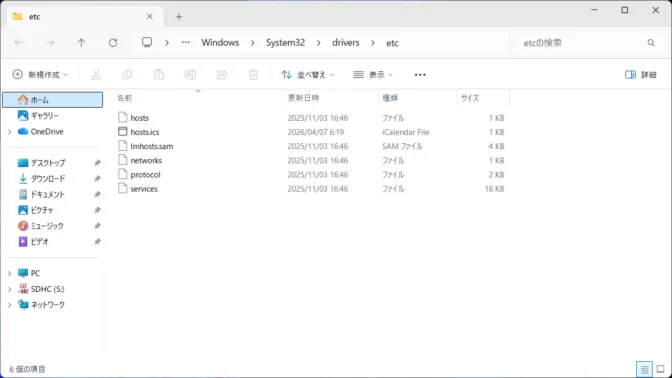The image size is (672, 378).
Task: Click the Copy icon in toolbar
Action: coord(127,75)
